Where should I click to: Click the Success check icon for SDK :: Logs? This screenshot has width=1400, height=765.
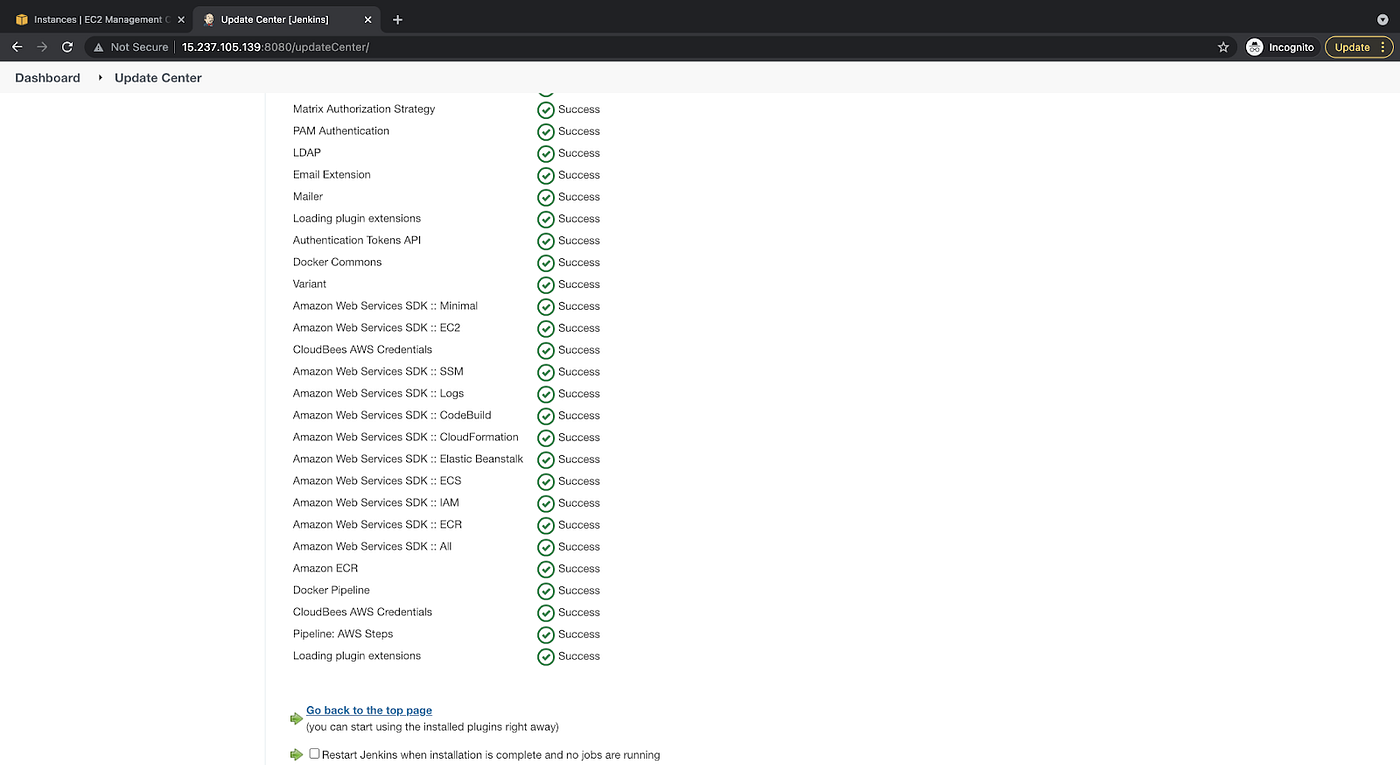pyautogui.click(x=546, y=394)
